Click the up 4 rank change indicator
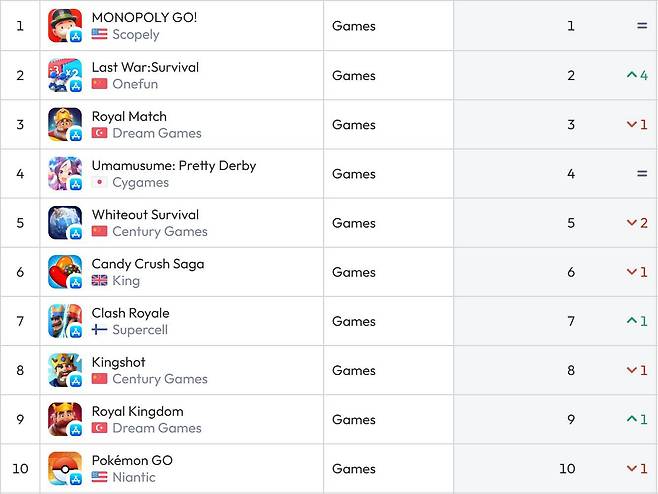Image resolution: width=658 pixels, height=494 pixels. point(637,75)
